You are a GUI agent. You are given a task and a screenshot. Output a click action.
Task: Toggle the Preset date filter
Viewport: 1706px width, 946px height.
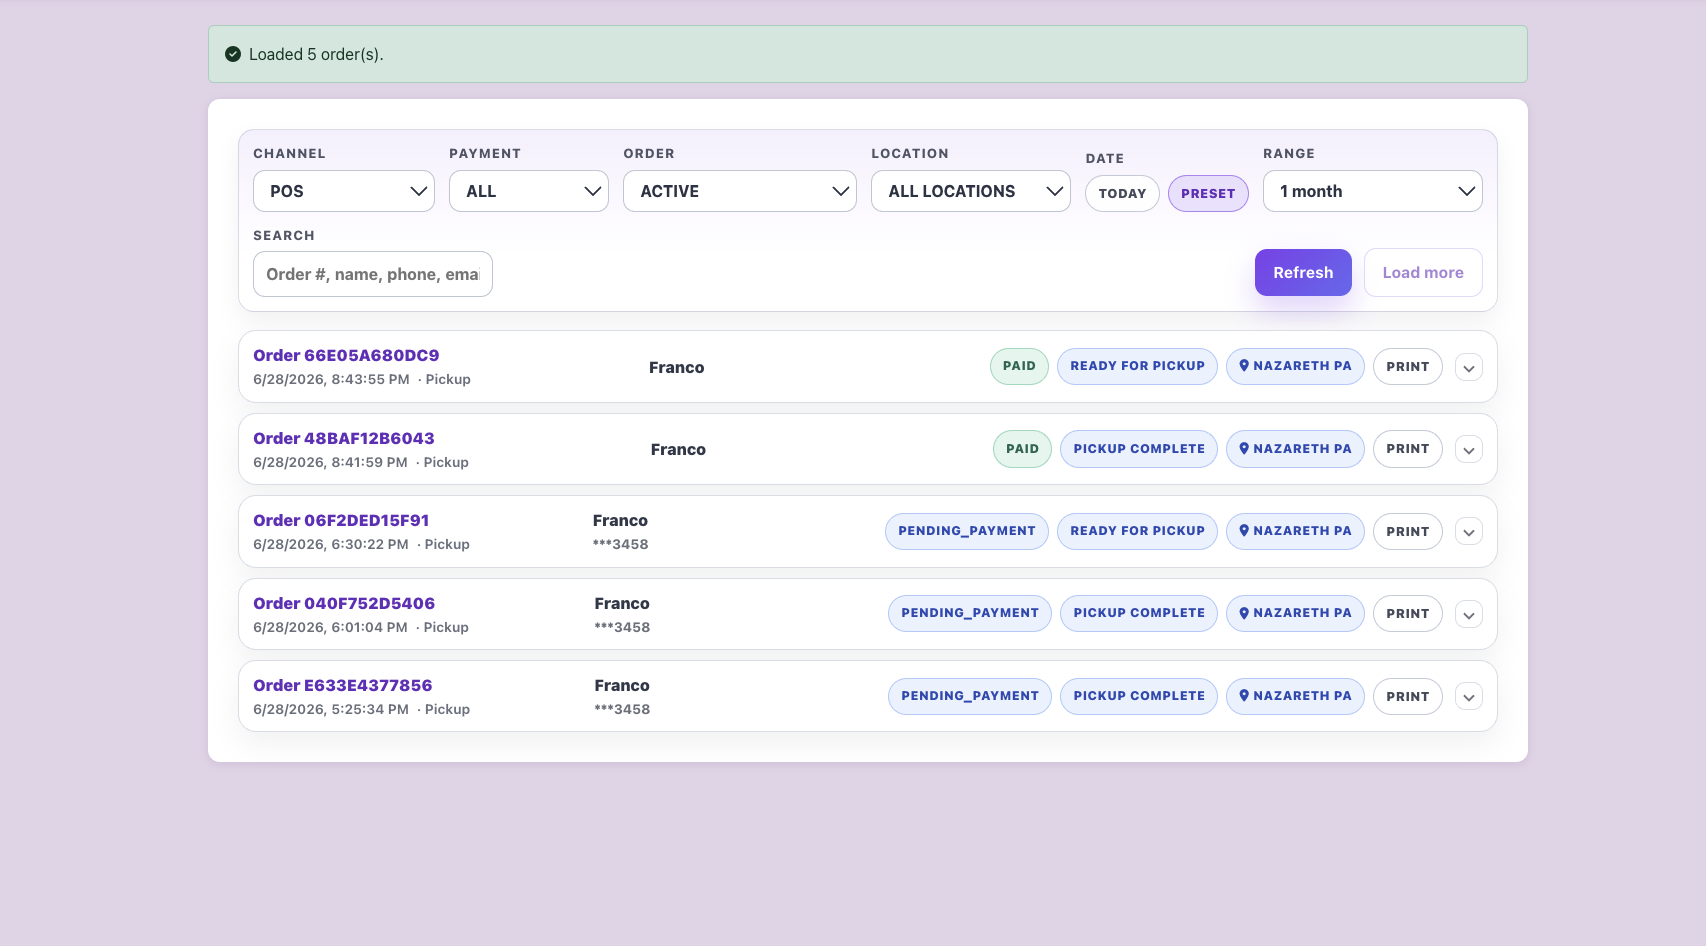[x=1208, y=194]
